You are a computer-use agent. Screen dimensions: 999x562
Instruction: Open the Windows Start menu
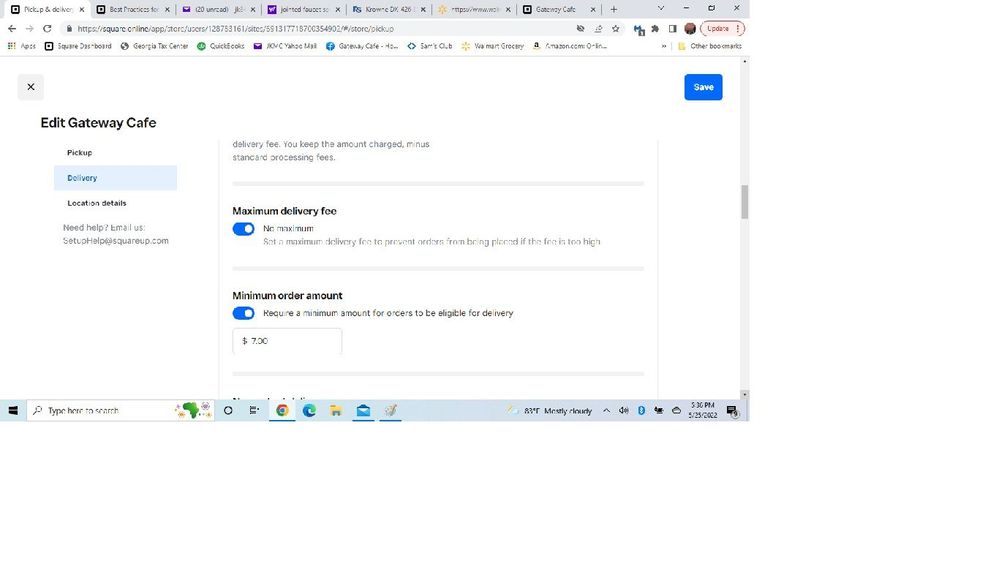(13, 411)
